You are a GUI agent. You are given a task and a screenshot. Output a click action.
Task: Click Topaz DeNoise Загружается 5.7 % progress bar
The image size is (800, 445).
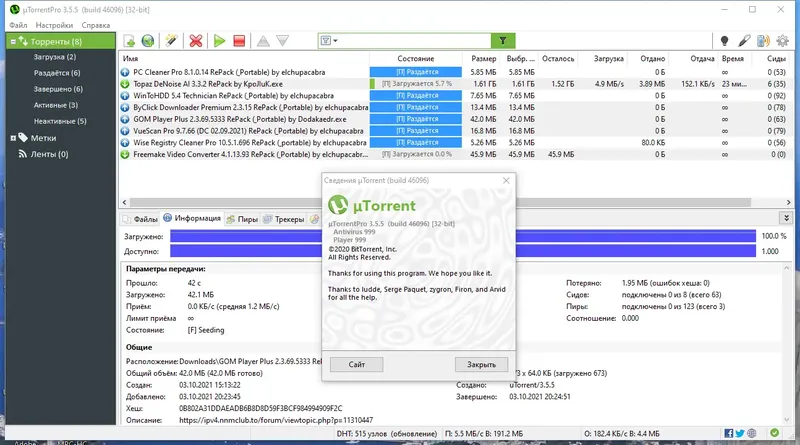pos(416,84)
